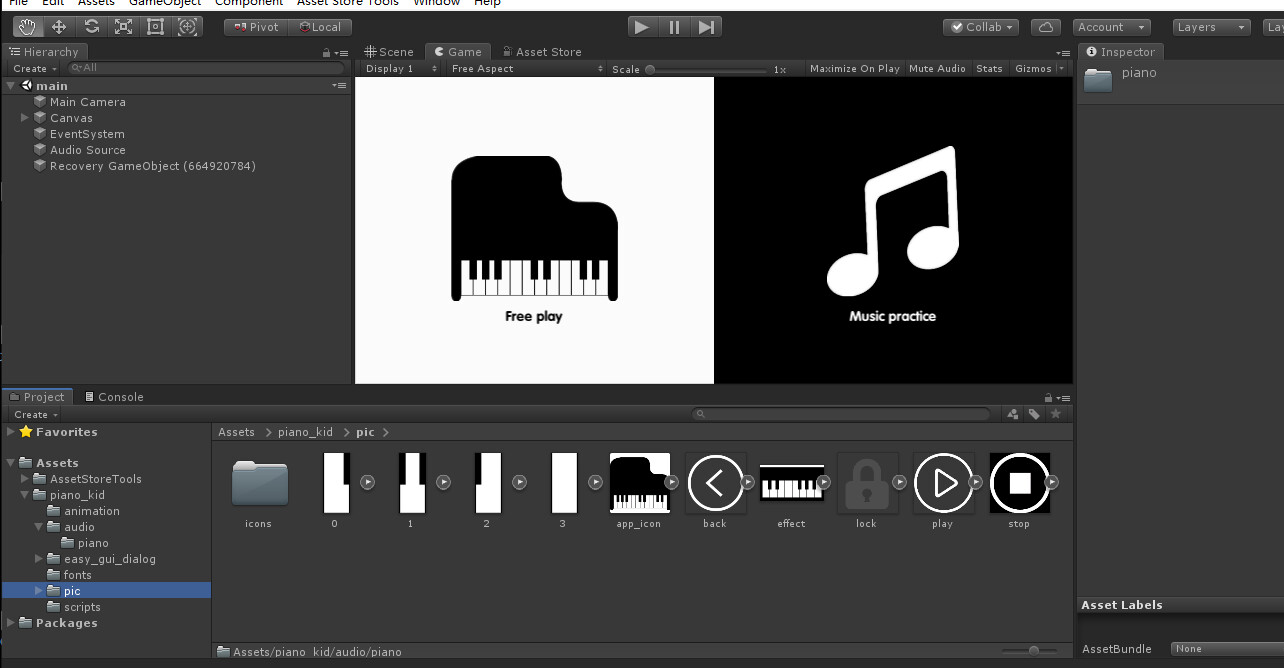Select the Hand tool in the toolbar
This screenshot has width=1284, height=668.
tap(27, 27)
